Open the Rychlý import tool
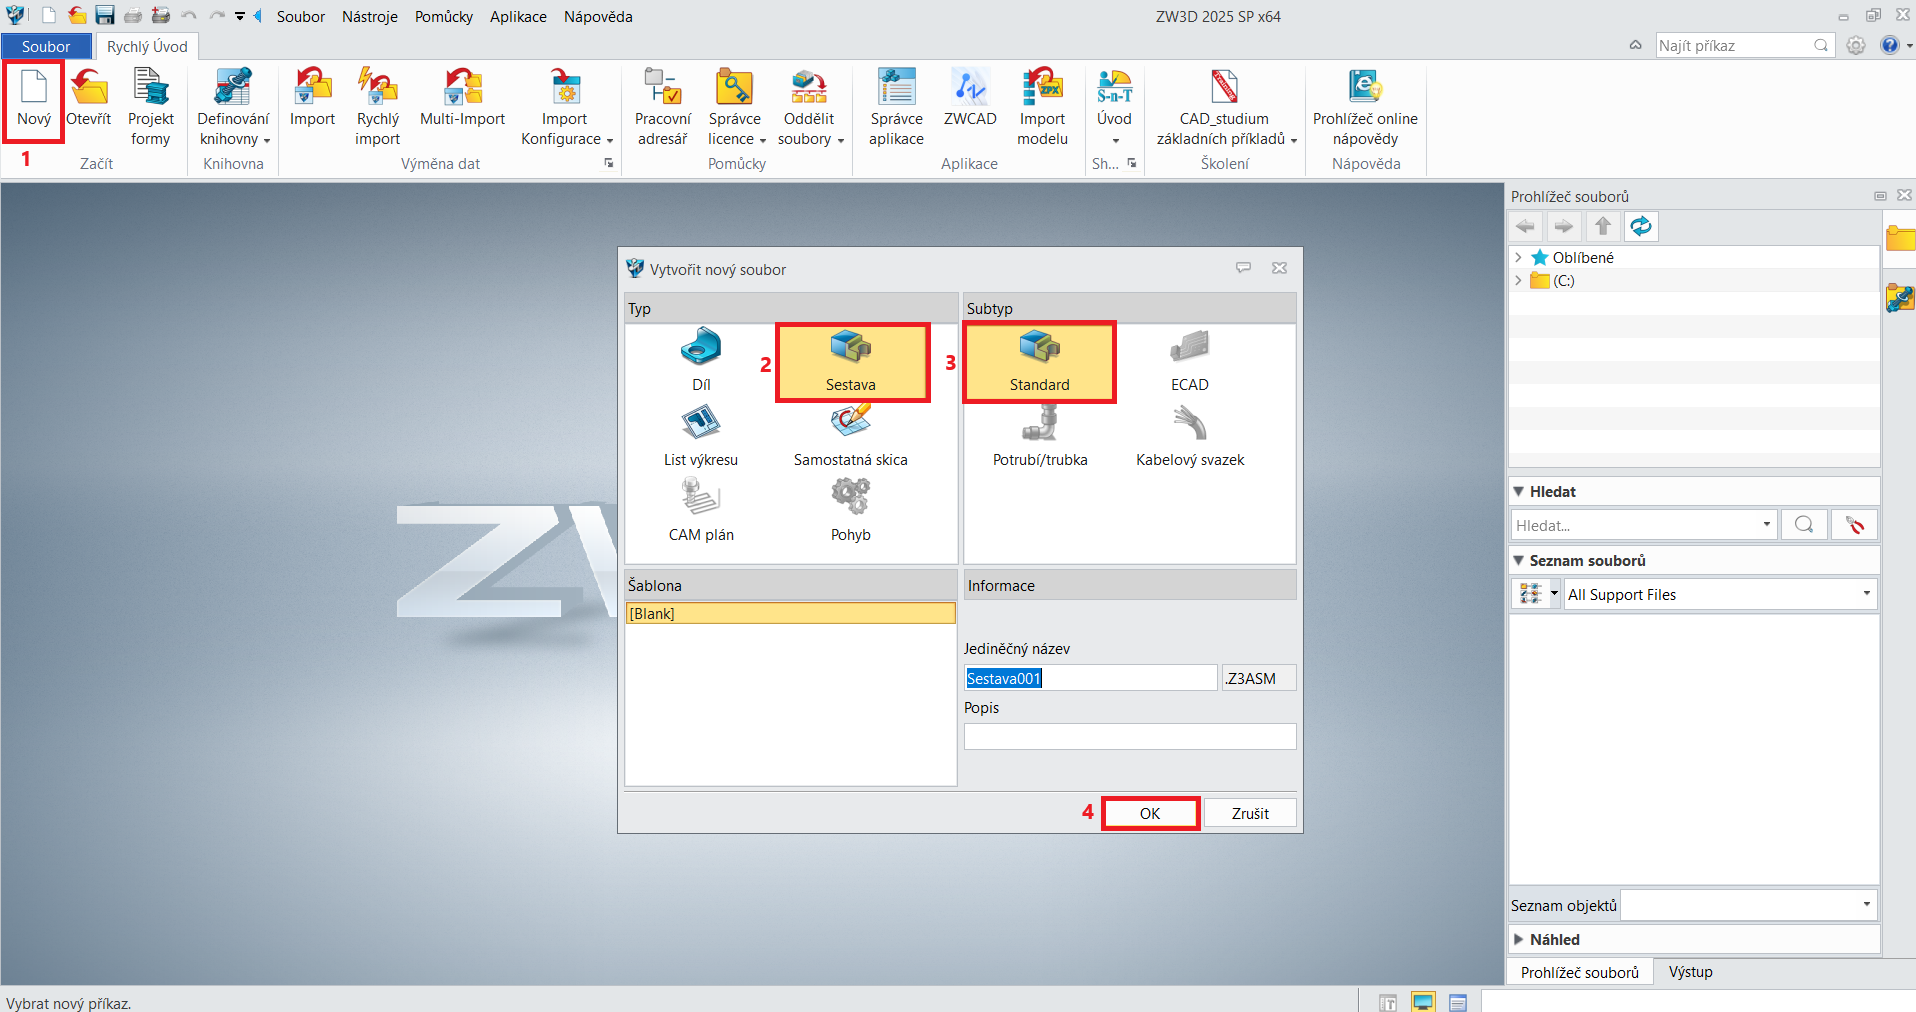 377,106
